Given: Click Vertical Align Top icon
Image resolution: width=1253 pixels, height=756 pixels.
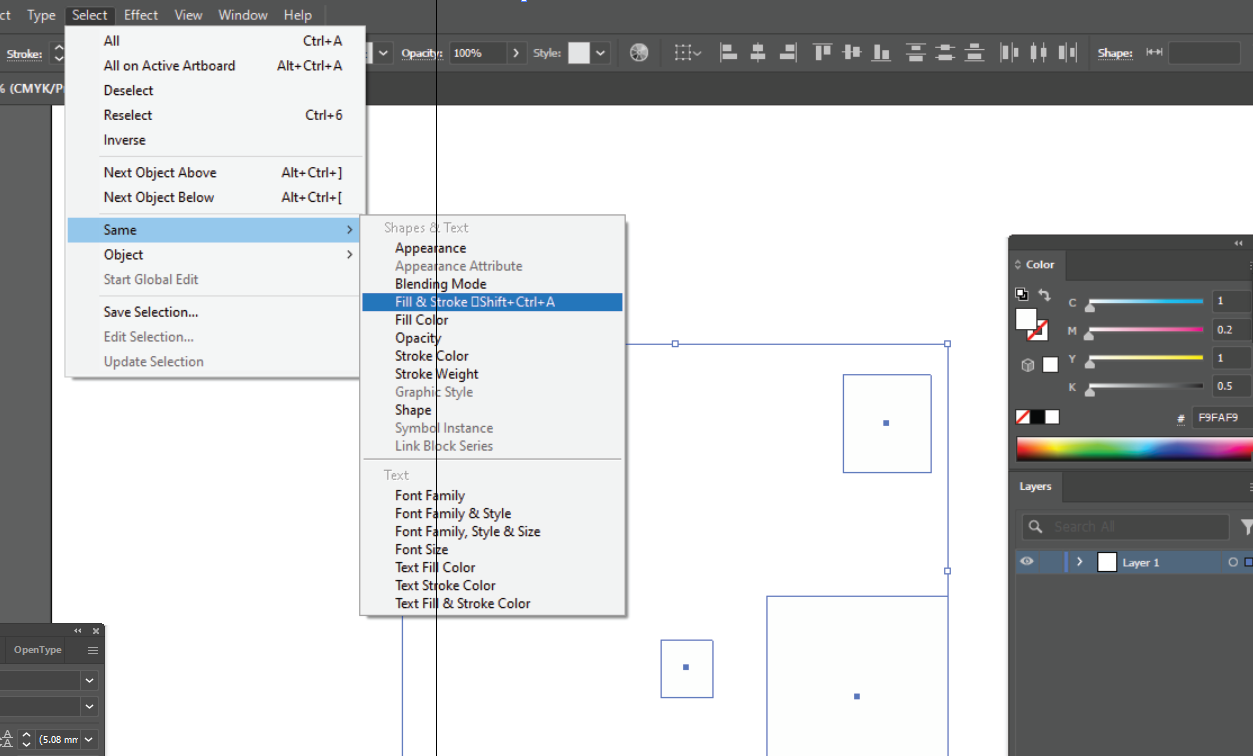Looking at the screenshot, I should tap(822, 53).
